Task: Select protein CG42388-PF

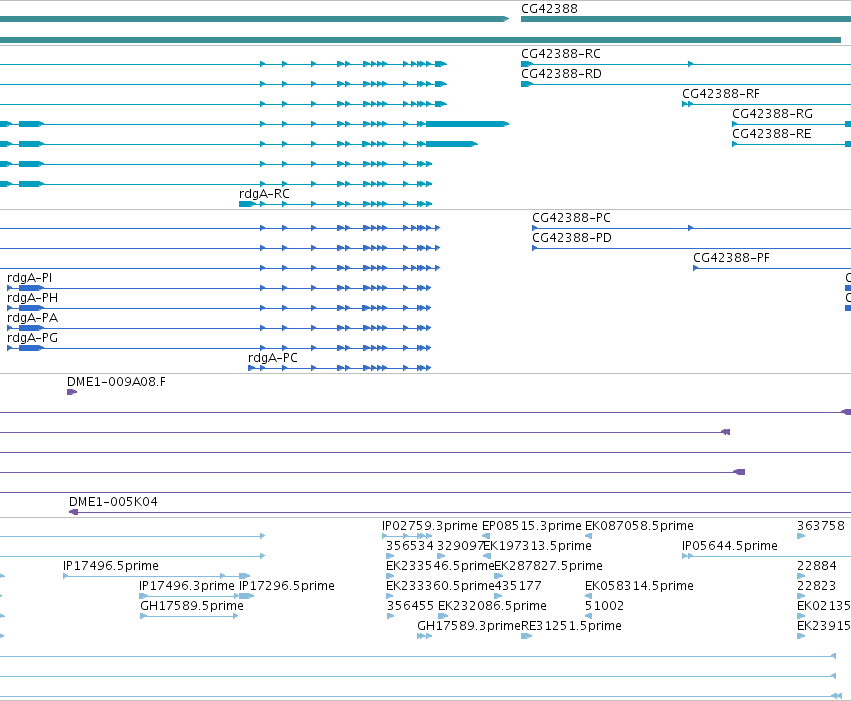Action: (x=731, y=258)
